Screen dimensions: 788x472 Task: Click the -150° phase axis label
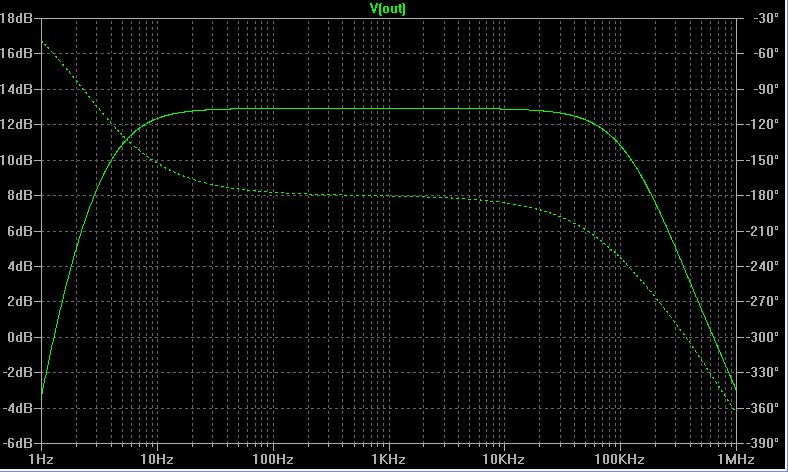click(x=763, y=160)
